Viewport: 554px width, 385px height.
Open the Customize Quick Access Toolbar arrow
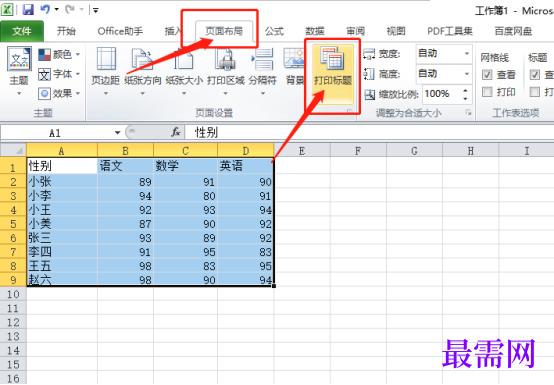pos(95,10)
